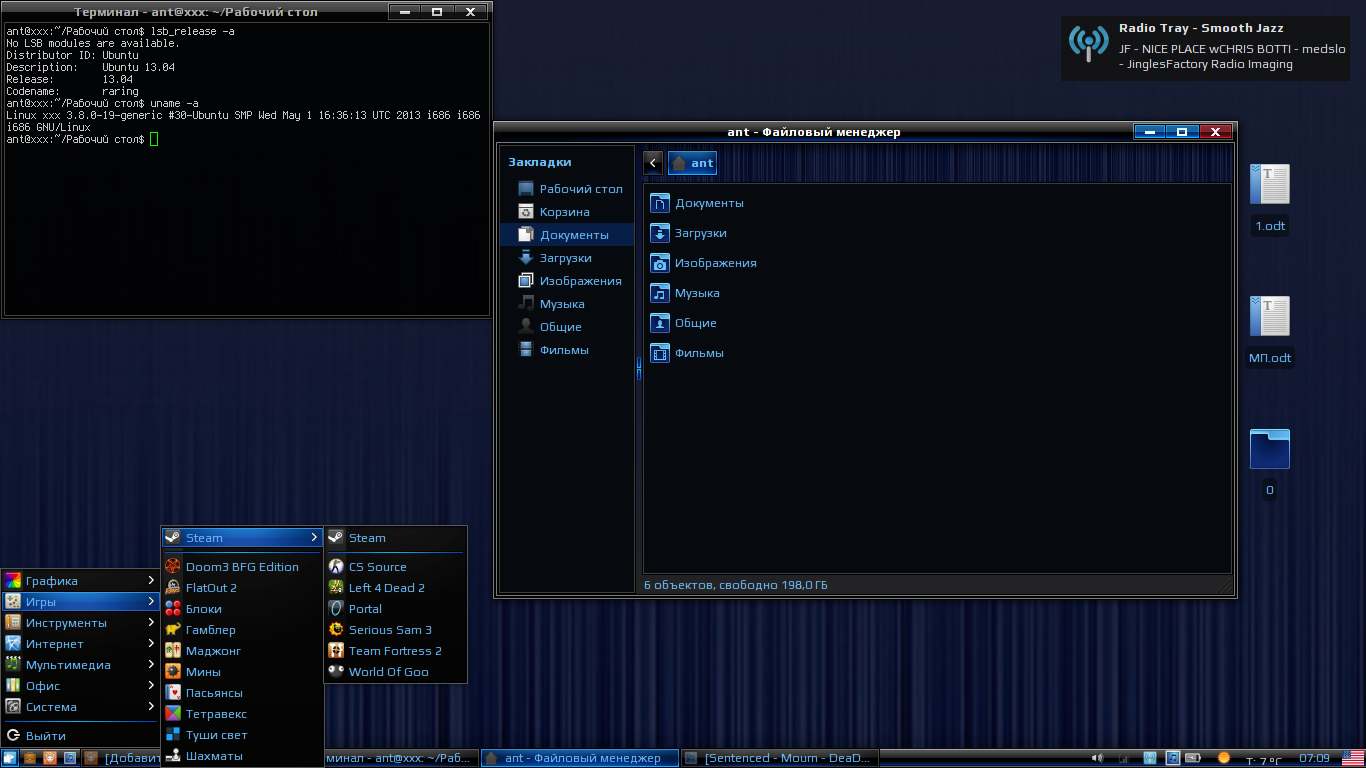Open Рабочий стол bookmark in file manager
Image resolution: width=1366 pixels, height=768 pixels.
tap(567, 189)
